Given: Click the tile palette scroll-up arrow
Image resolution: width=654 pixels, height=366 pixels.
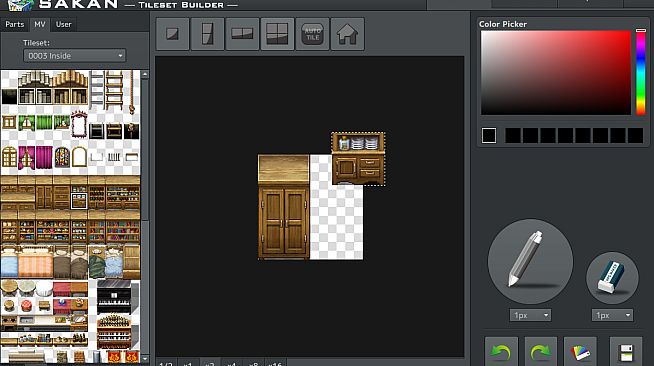Looking at the screenshot, I should [145, 75].
